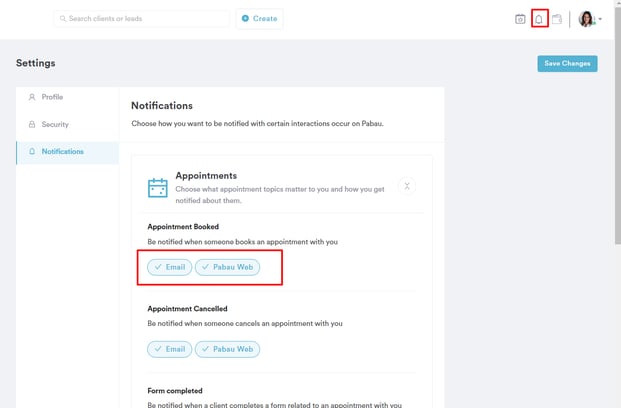
Task: Open the notifications bell icon
Action: coord(539,19)
